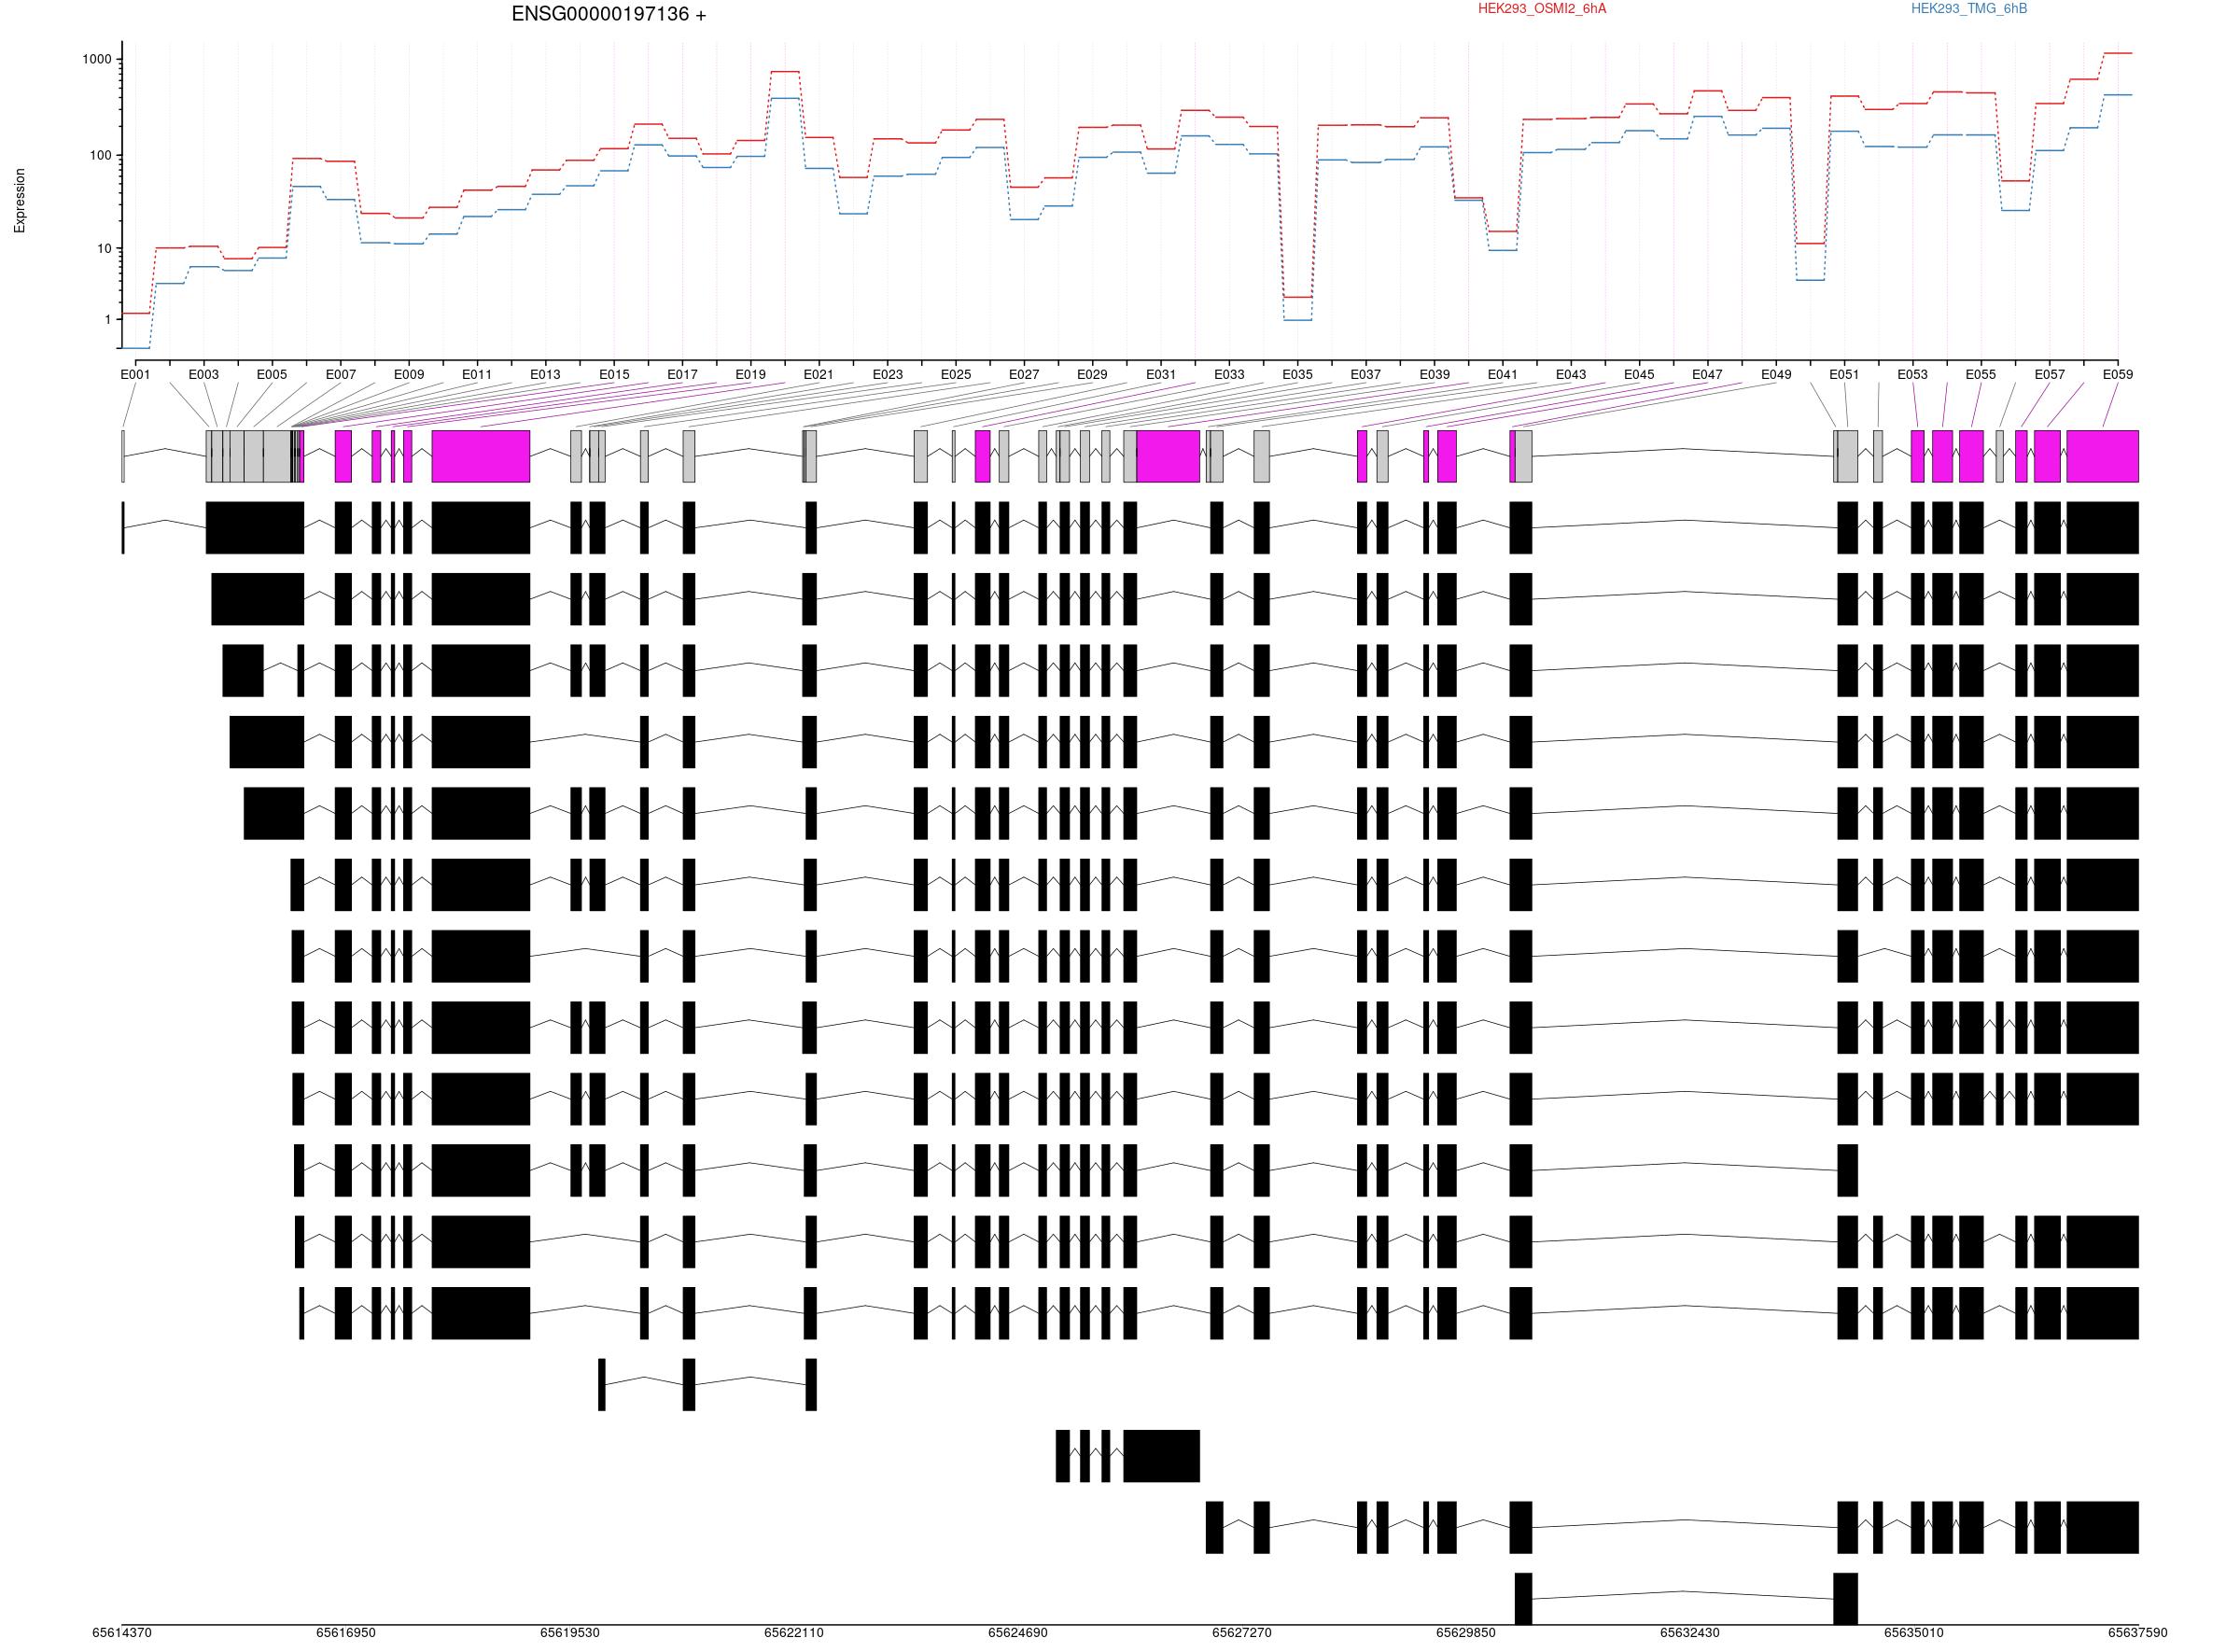Select exon label E021
The width and height of the screenshot is (2240, 1652).
(818, 375)
